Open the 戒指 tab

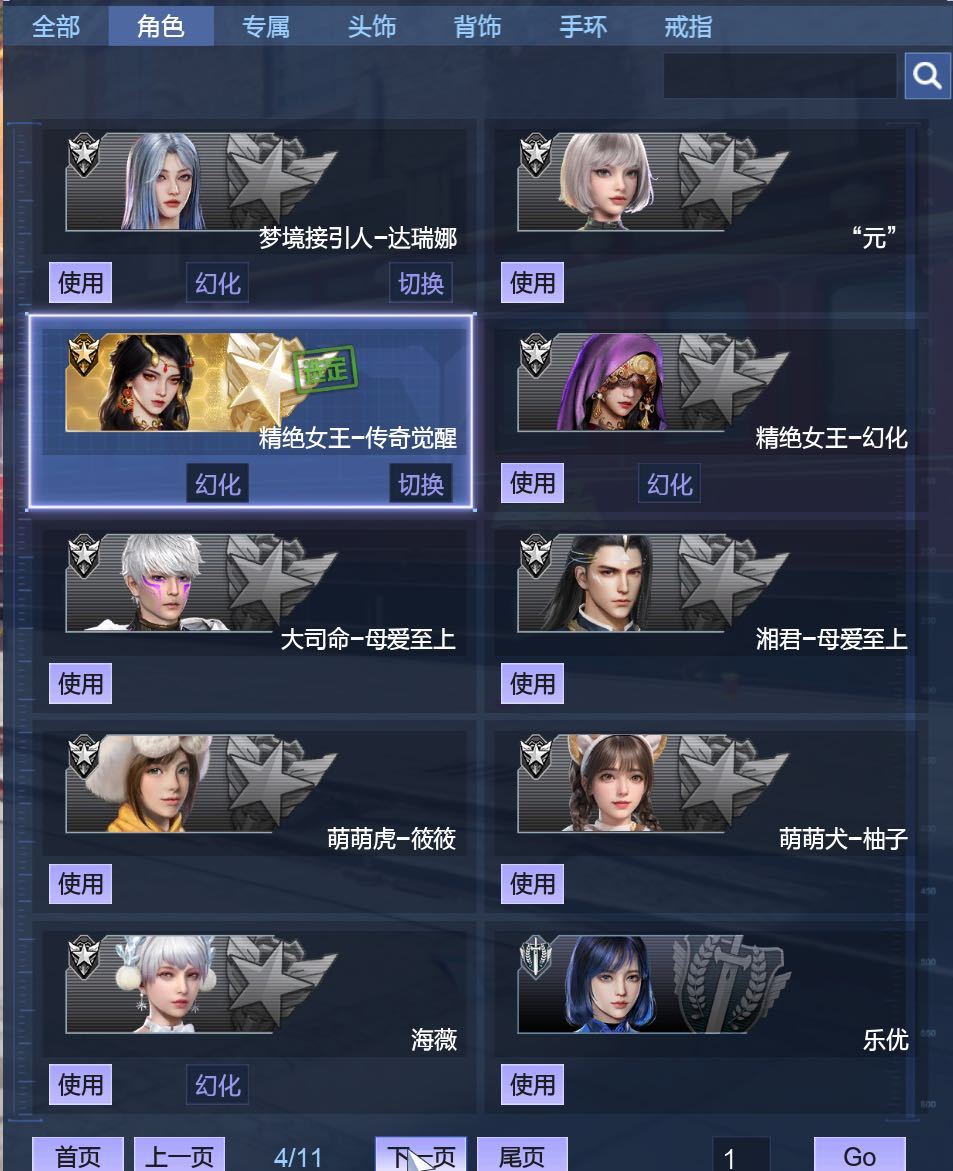coord(688,27)
